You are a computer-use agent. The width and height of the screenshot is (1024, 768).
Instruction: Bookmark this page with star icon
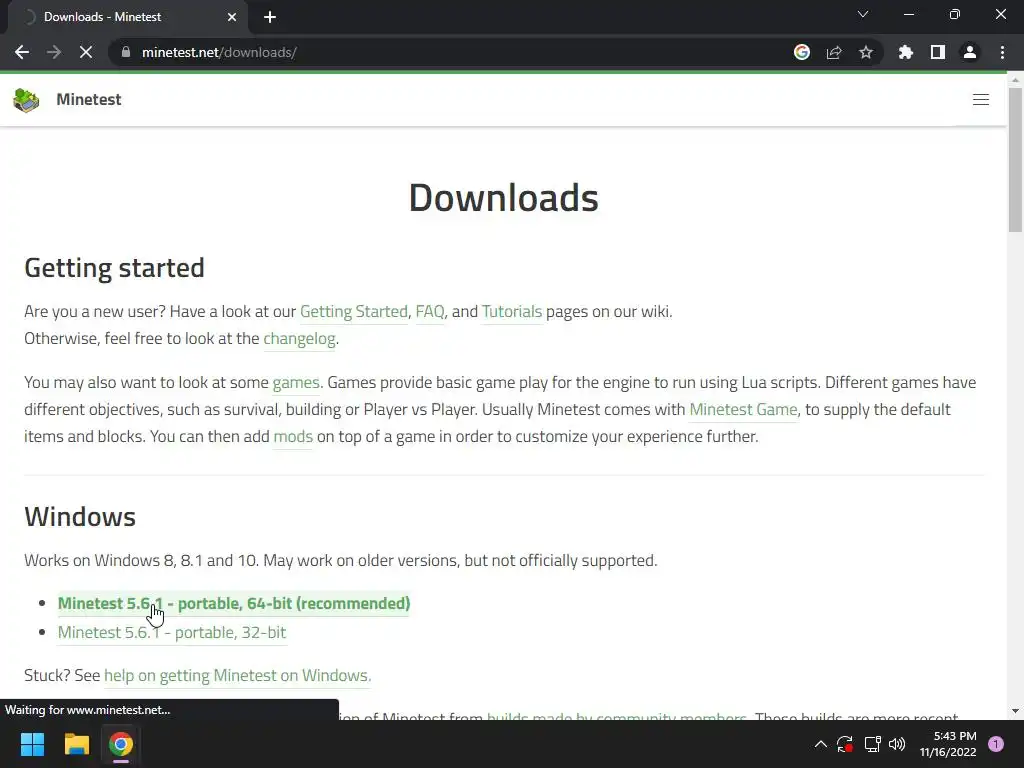click(866, 52)
